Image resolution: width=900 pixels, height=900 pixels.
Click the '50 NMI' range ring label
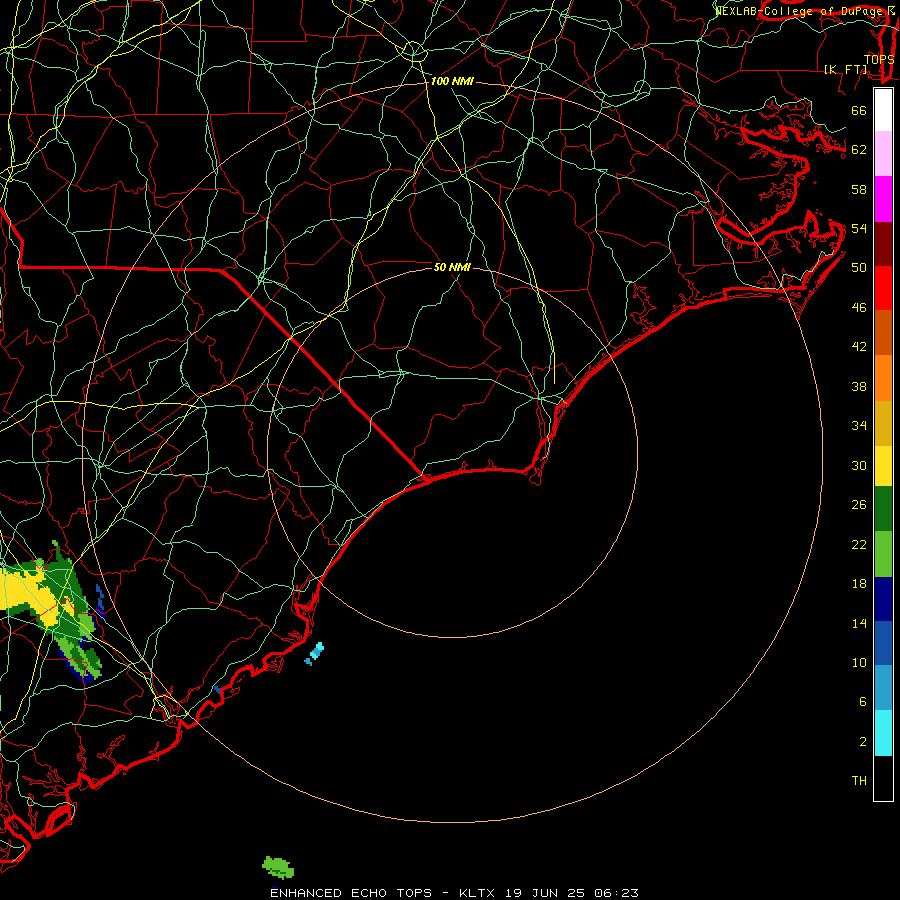(x=452, y=267)
